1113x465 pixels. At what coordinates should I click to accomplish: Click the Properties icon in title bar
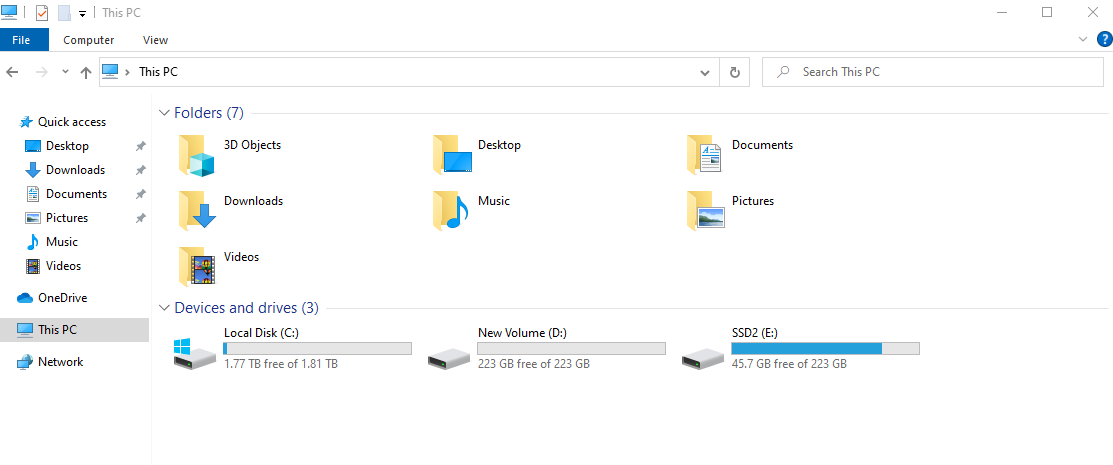click(x=42, y=13)
